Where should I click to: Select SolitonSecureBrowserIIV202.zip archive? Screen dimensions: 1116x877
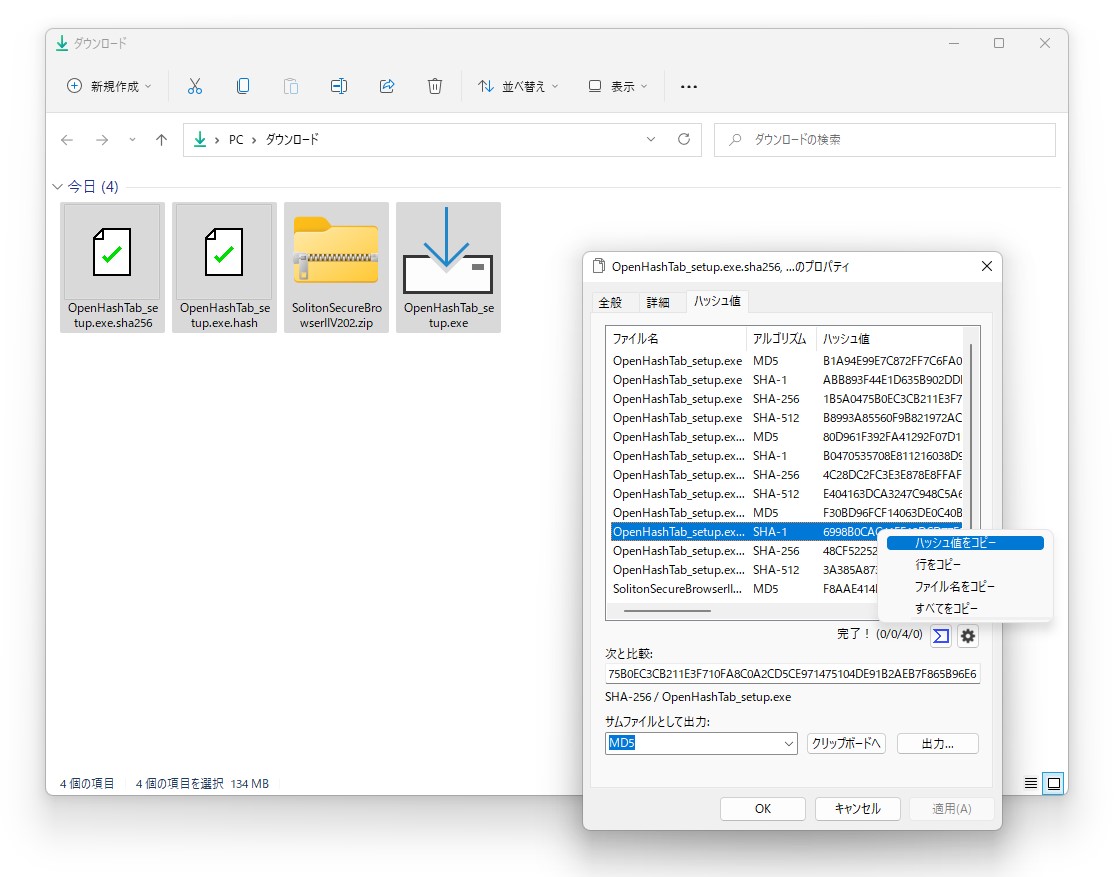(x=337, y=268)
